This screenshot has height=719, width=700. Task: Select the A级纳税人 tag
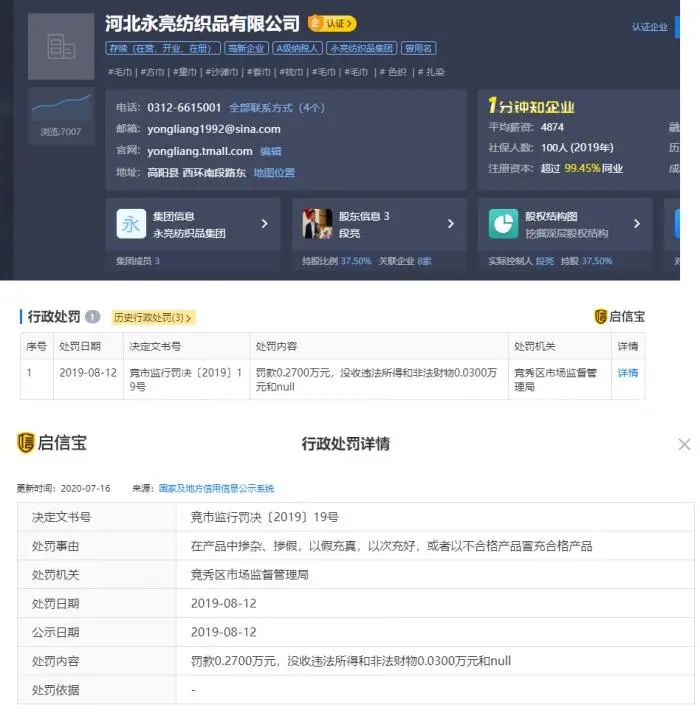point(297,48)
